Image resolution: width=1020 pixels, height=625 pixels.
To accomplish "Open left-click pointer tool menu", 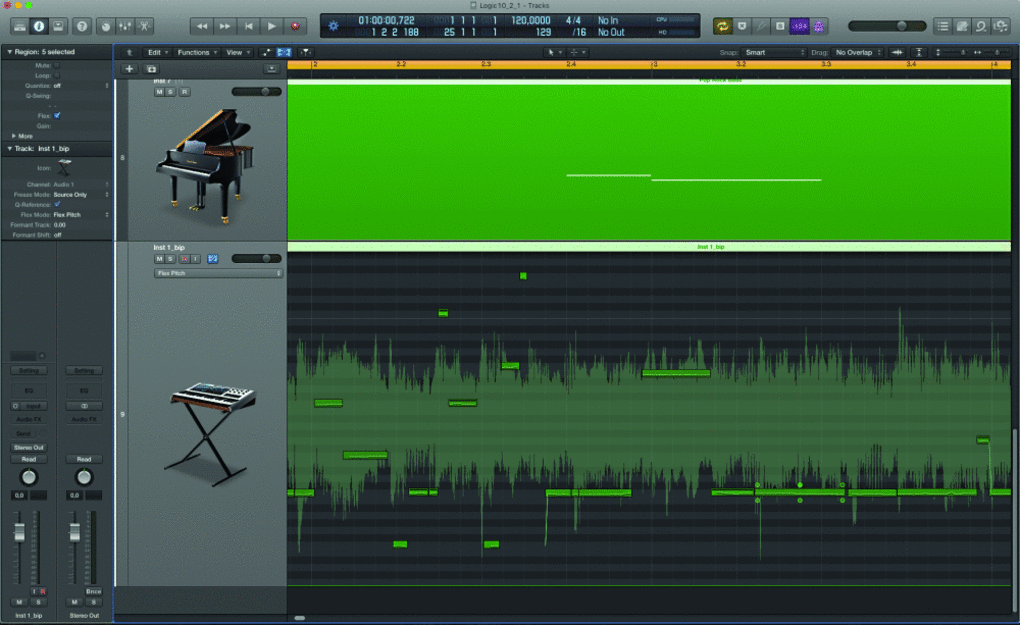I will tap(554, 53).
